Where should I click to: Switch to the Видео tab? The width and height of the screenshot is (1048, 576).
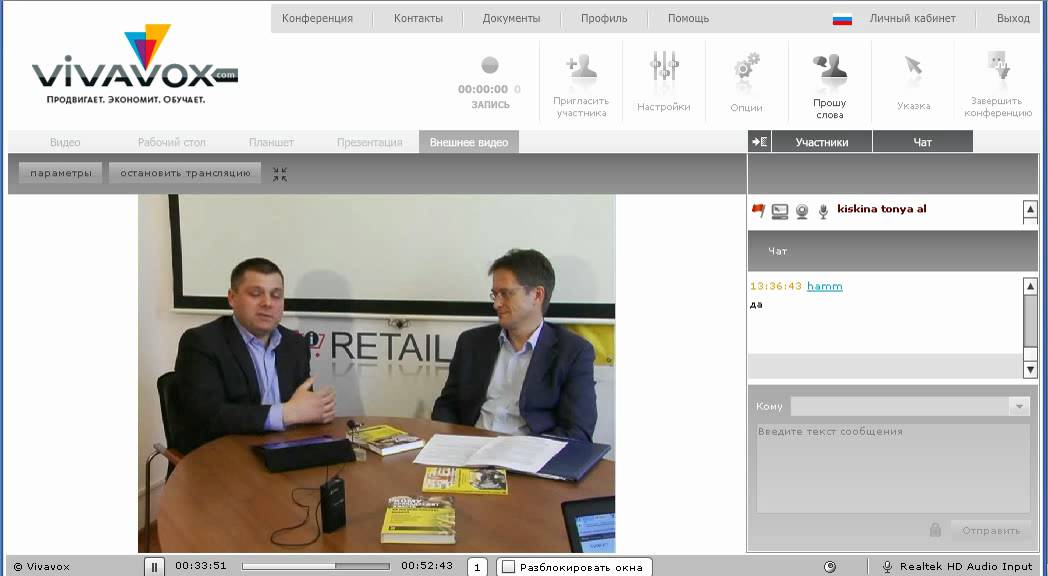(65, 142)
